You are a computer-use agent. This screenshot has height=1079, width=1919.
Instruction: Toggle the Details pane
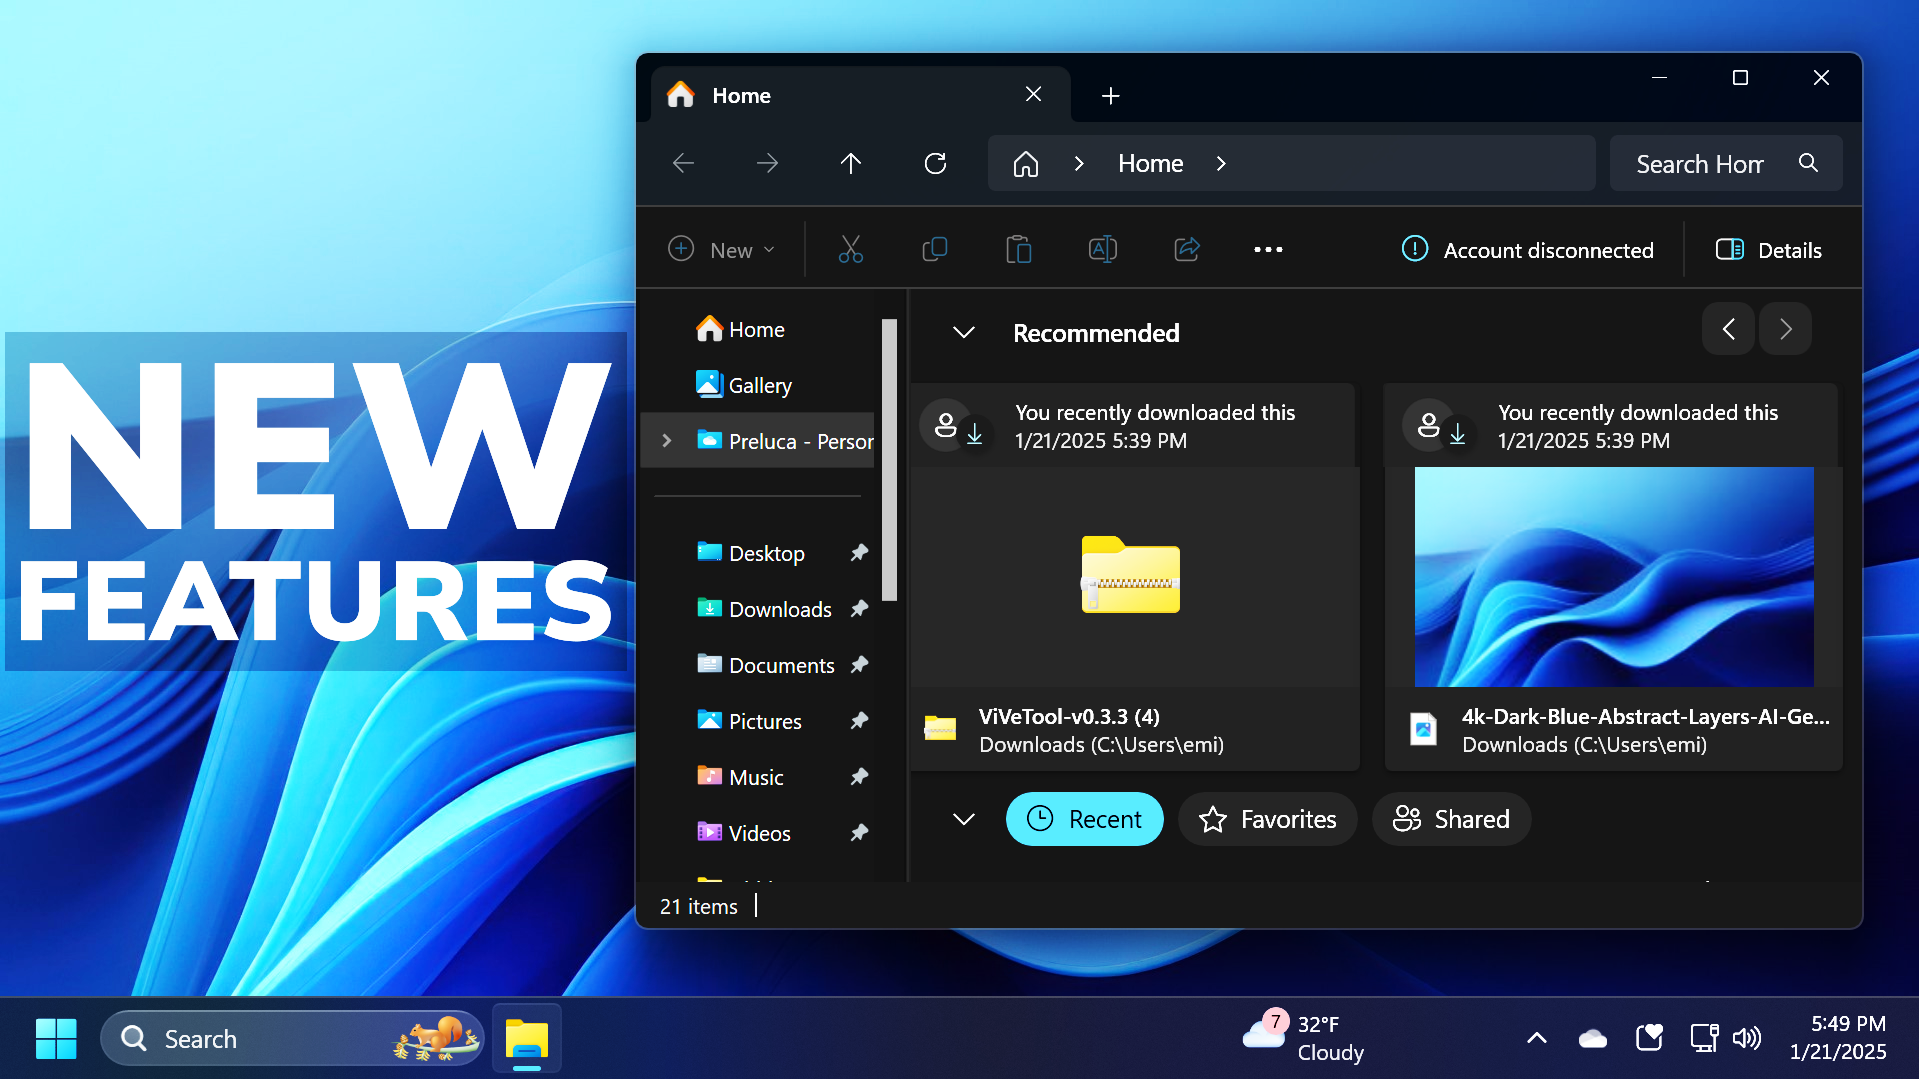click(x=1767, y=249)
